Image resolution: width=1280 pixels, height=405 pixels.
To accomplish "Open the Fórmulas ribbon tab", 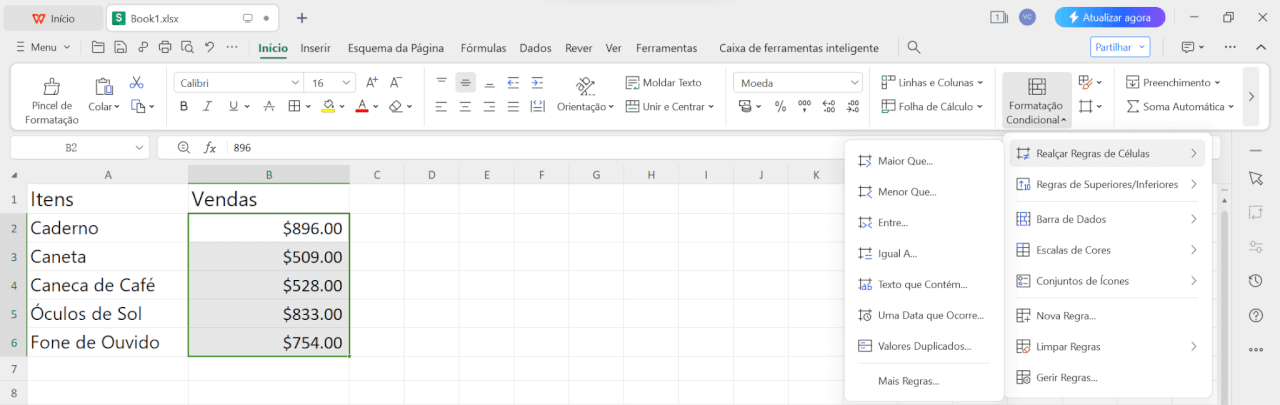I will (x=483, y=47).
